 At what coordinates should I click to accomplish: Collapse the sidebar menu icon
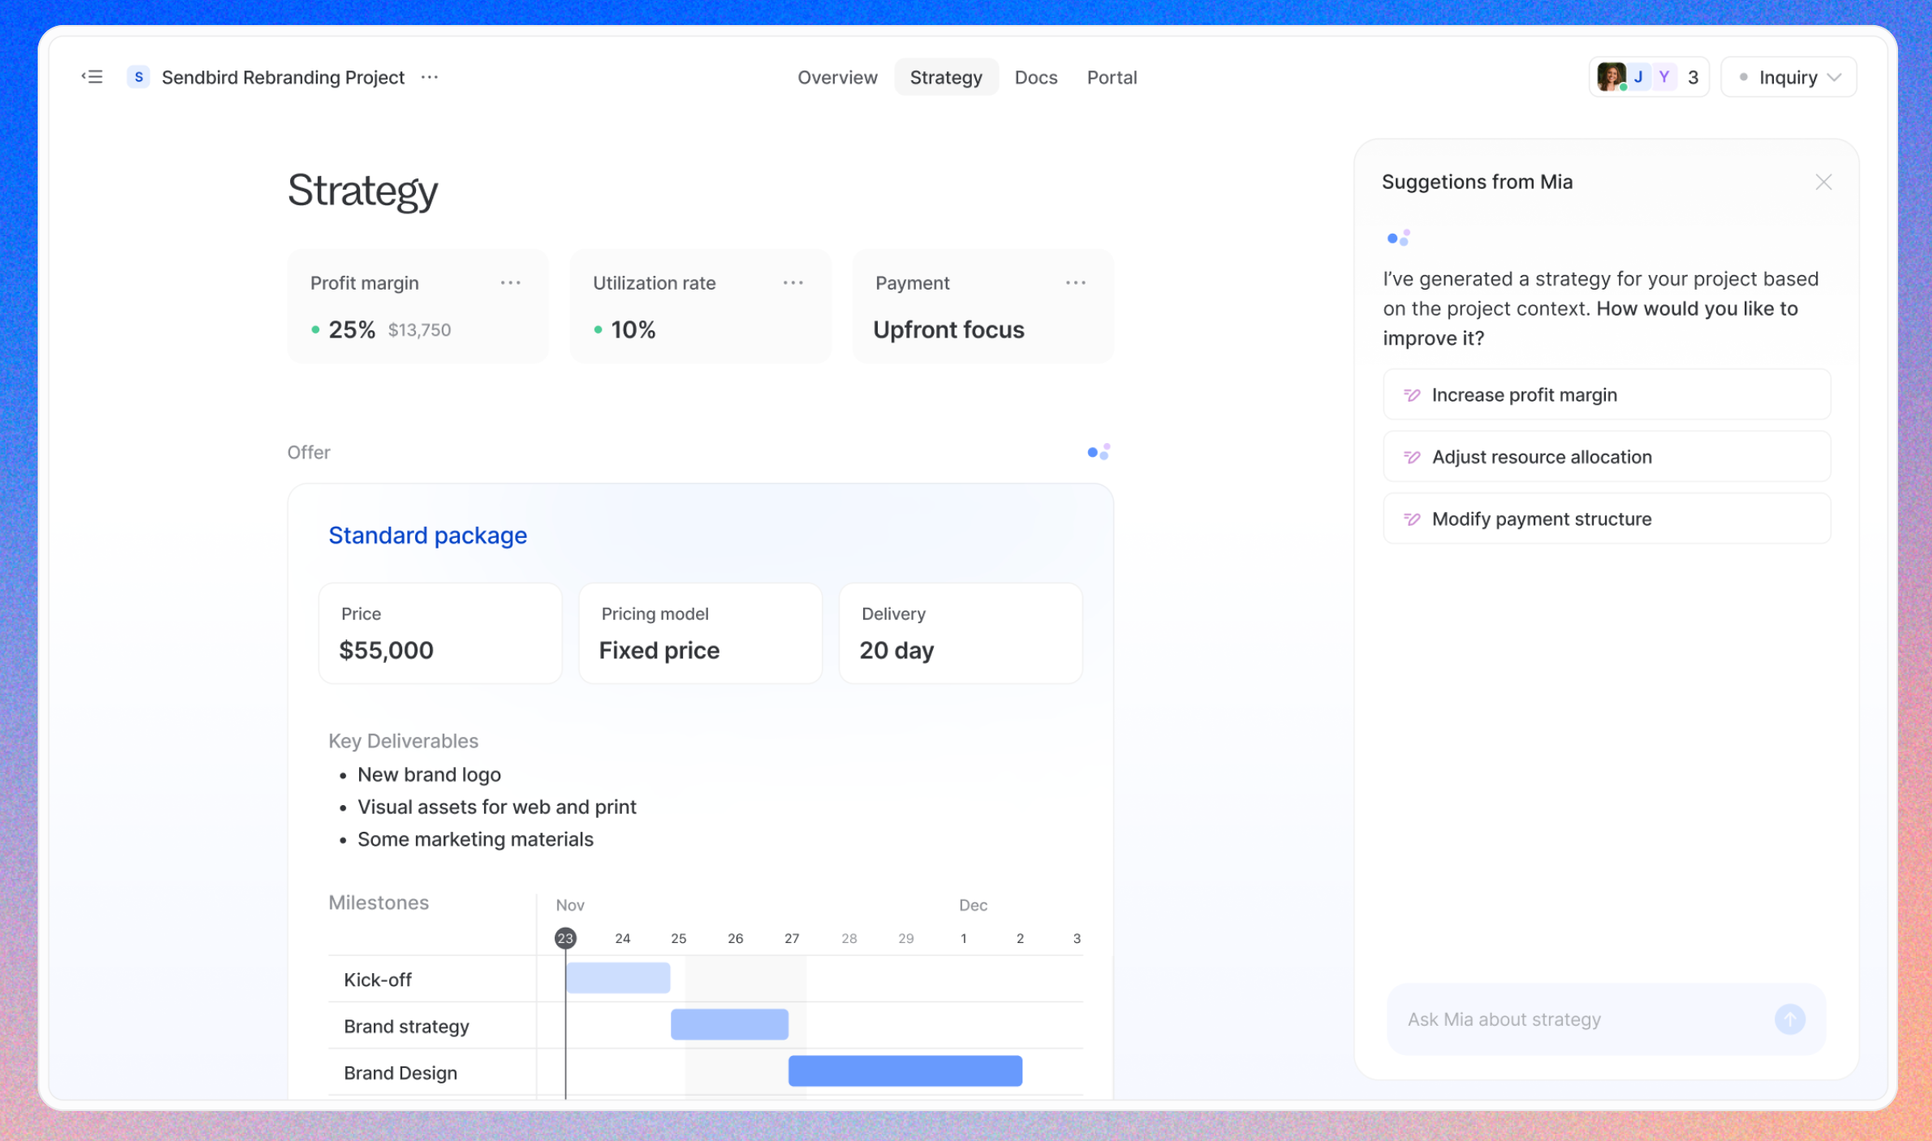[x=92, y=77]
